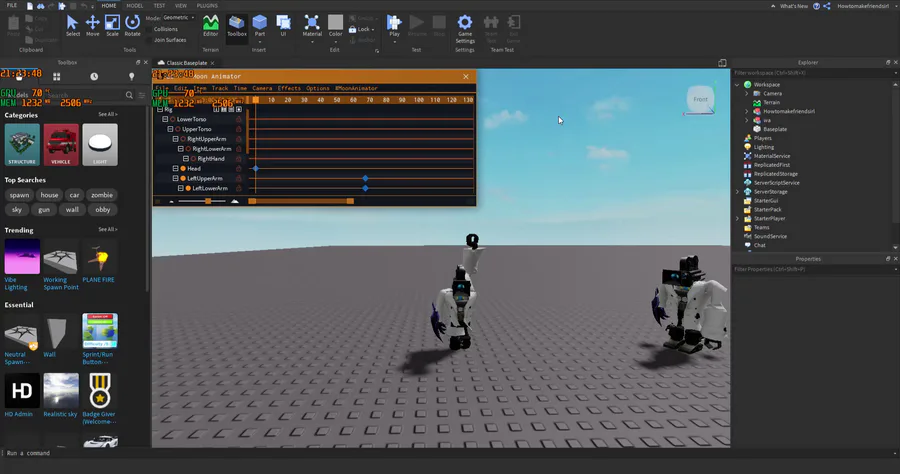Toggle lock on RightHand track

tap(239, 159)
